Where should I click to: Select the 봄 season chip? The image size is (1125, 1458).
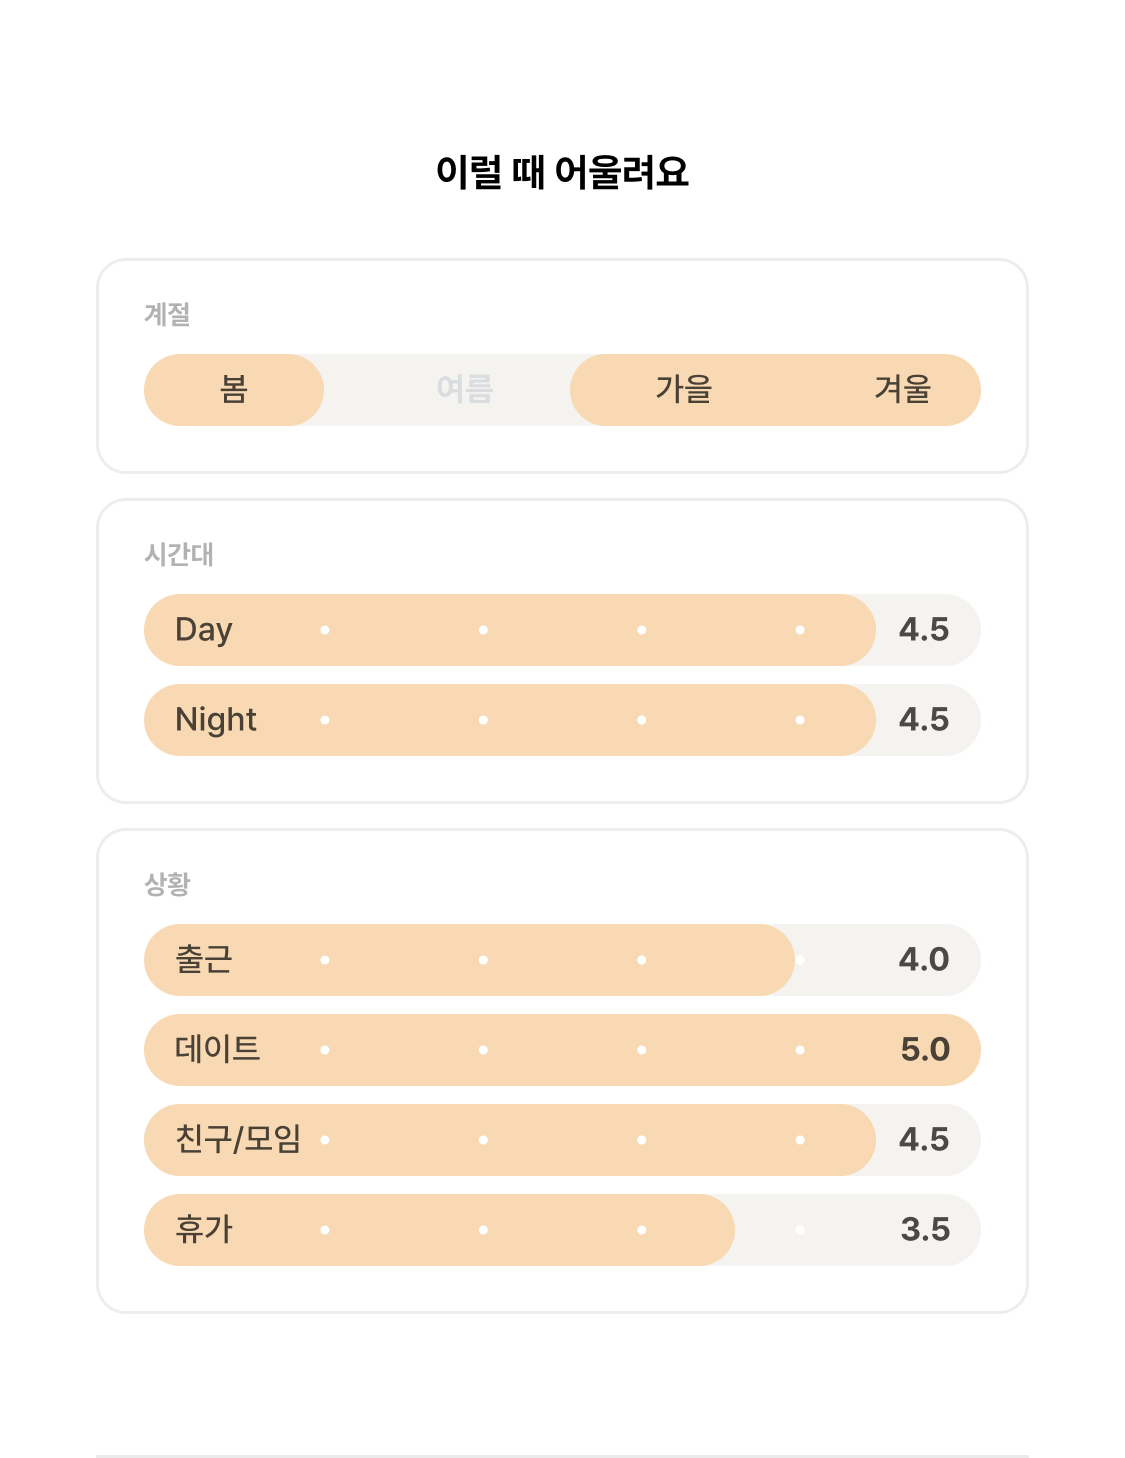click(234, 390)
